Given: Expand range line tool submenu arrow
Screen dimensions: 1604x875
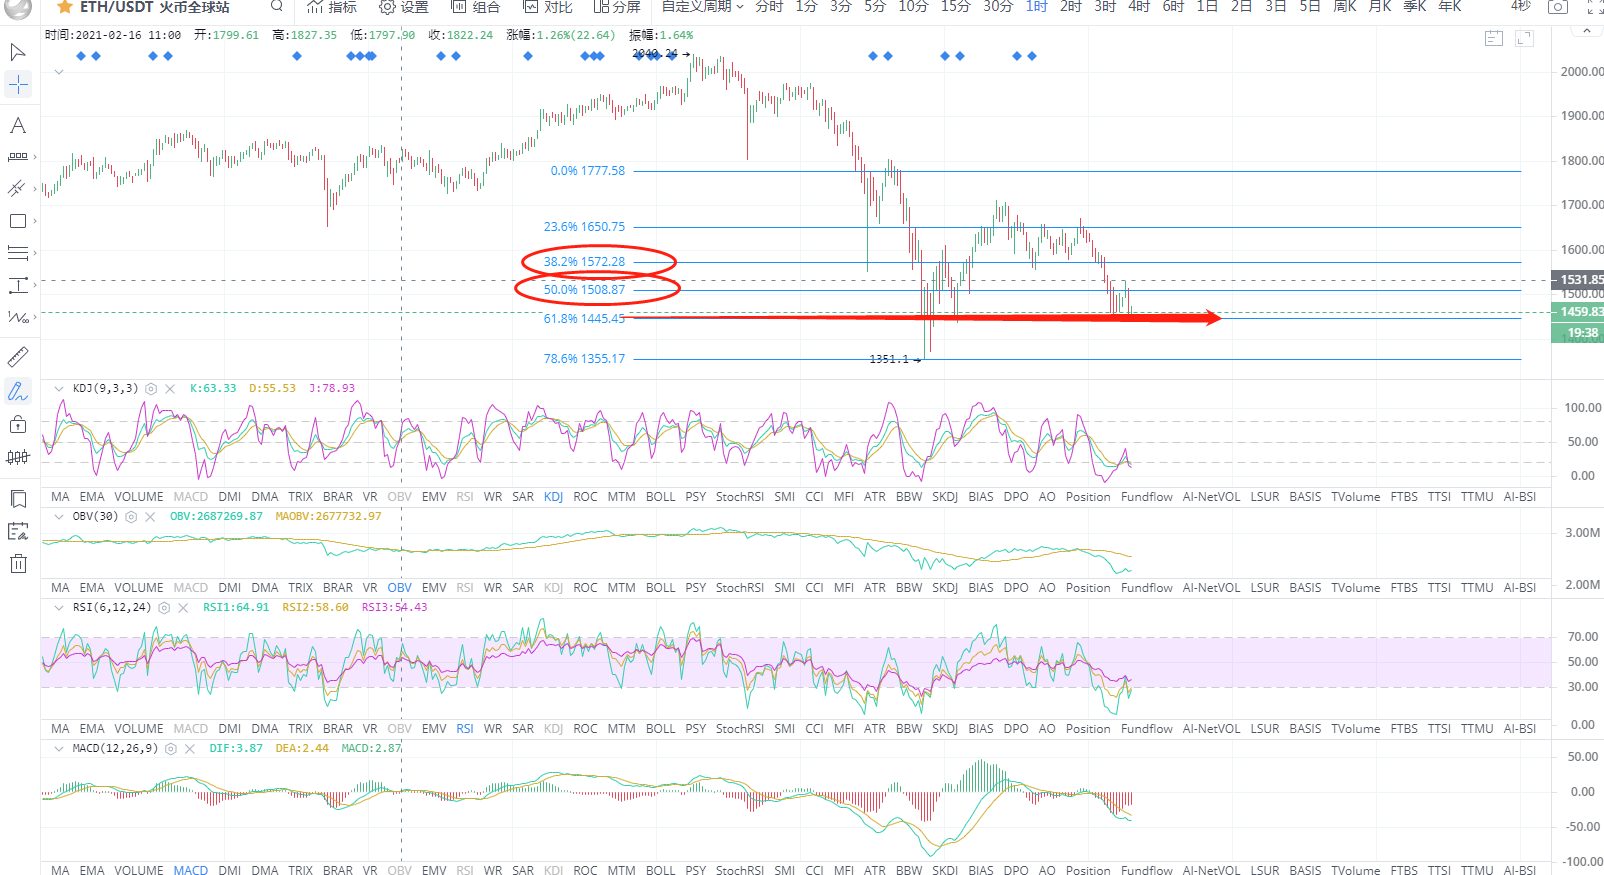Looking at the screenshot, I should (35, 157).
